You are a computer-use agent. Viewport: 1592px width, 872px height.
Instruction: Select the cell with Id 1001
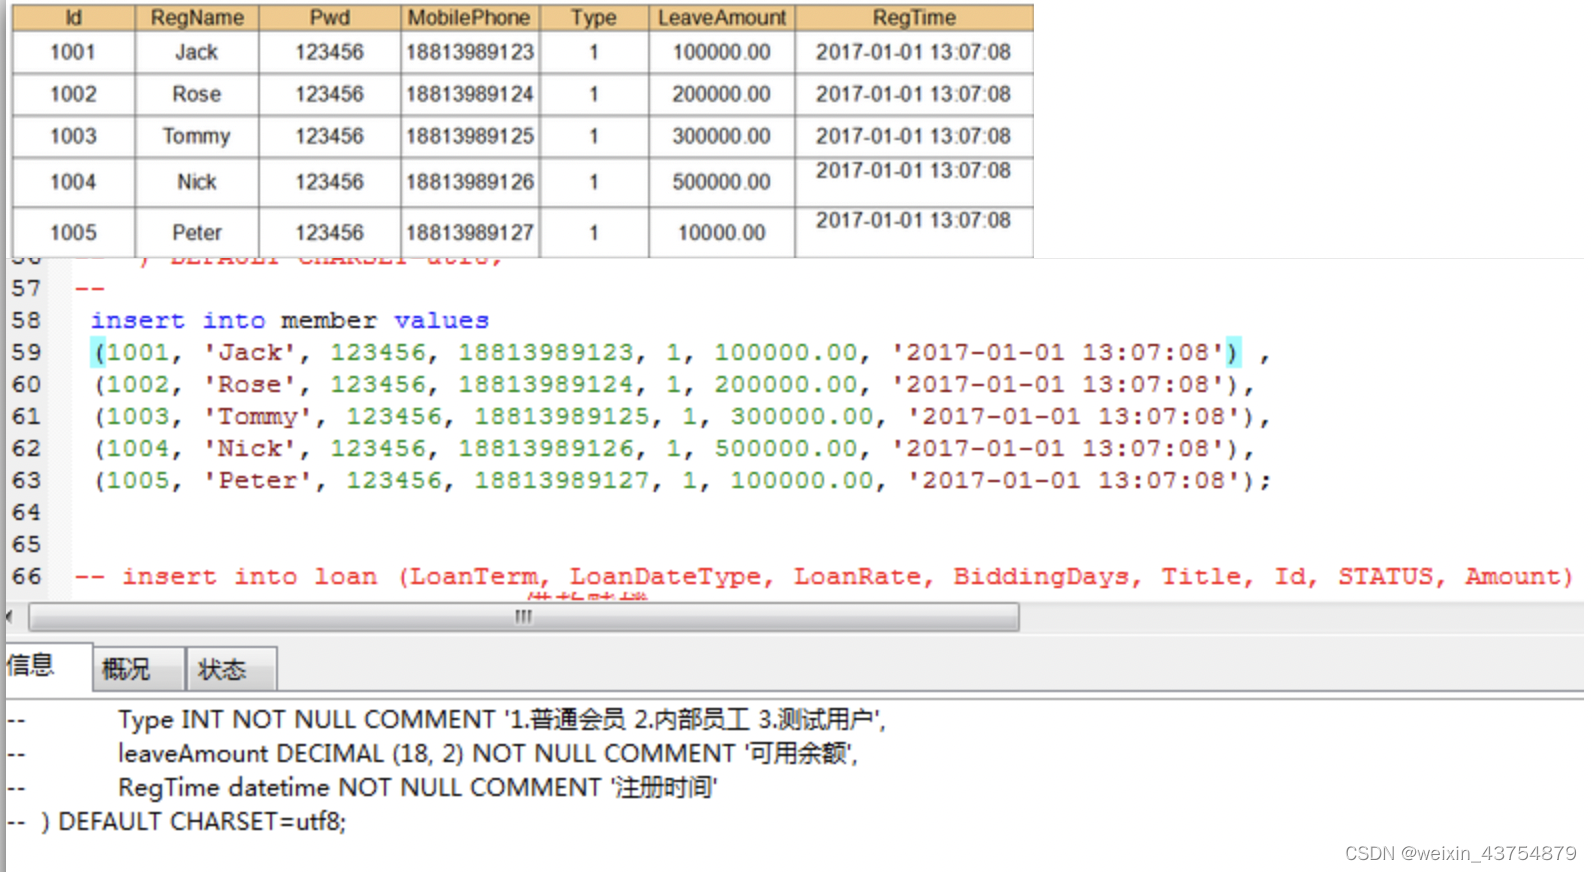(73, 52)
